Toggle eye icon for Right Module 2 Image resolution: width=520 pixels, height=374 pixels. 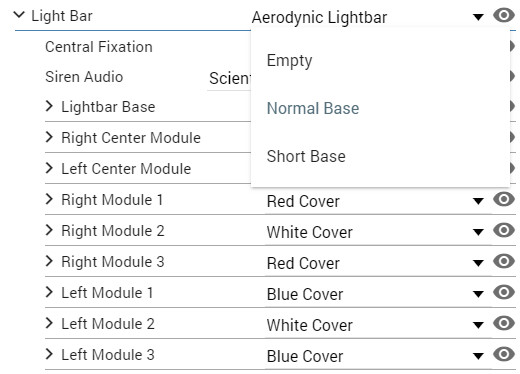coord(504,230)
